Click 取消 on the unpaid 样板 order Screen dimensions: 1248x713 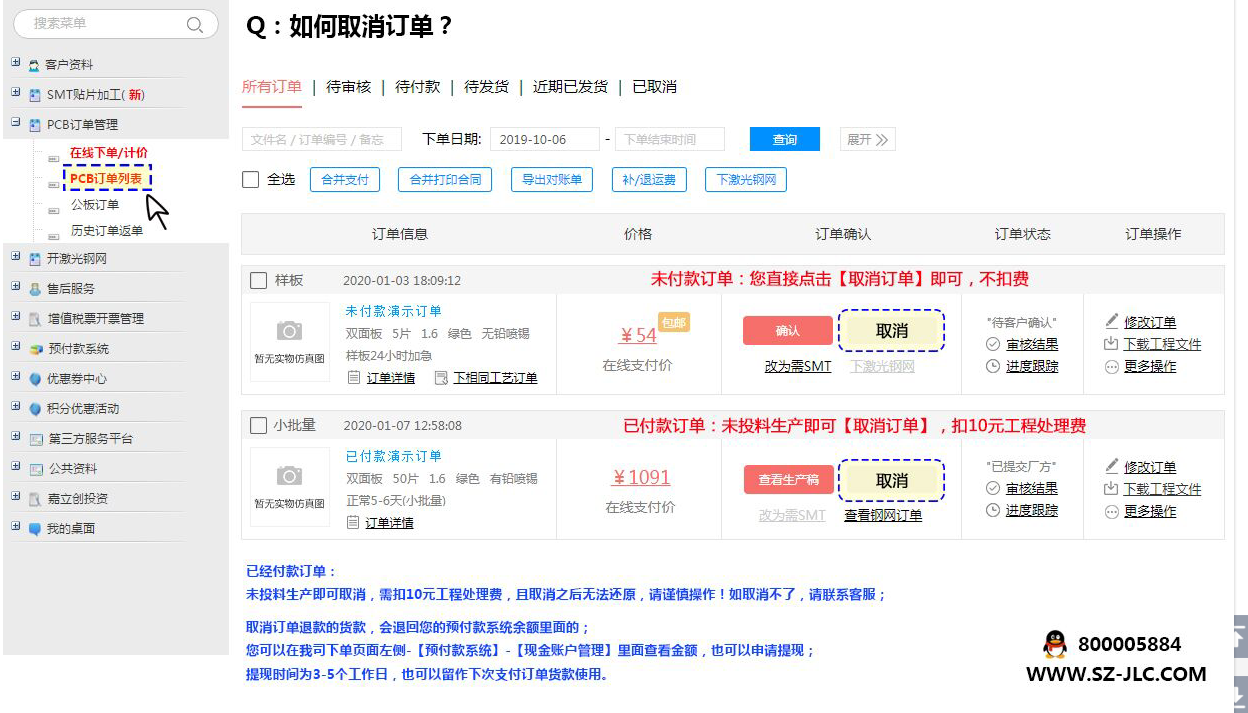point(891,331)
